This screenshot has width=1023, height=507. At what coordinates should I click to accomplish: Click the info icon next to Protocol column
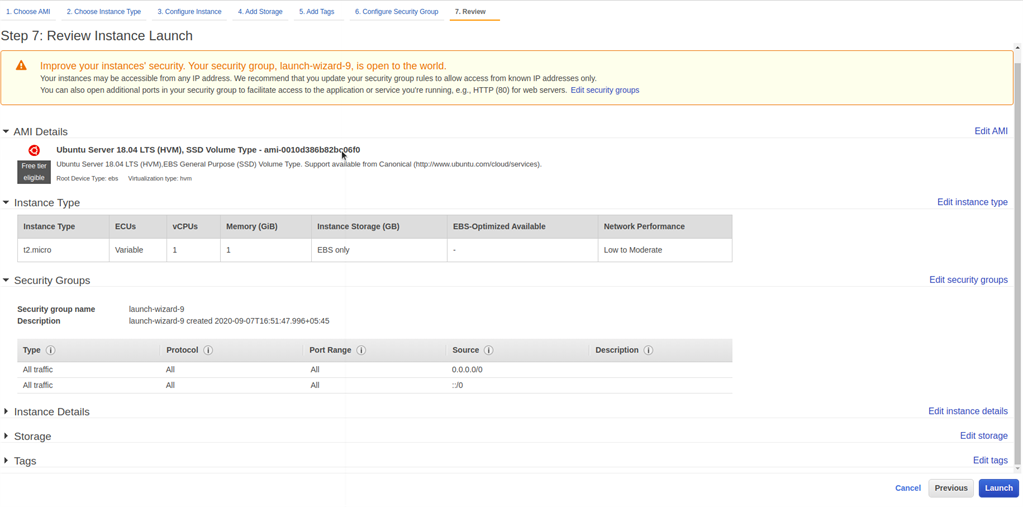tap(208, 350)
